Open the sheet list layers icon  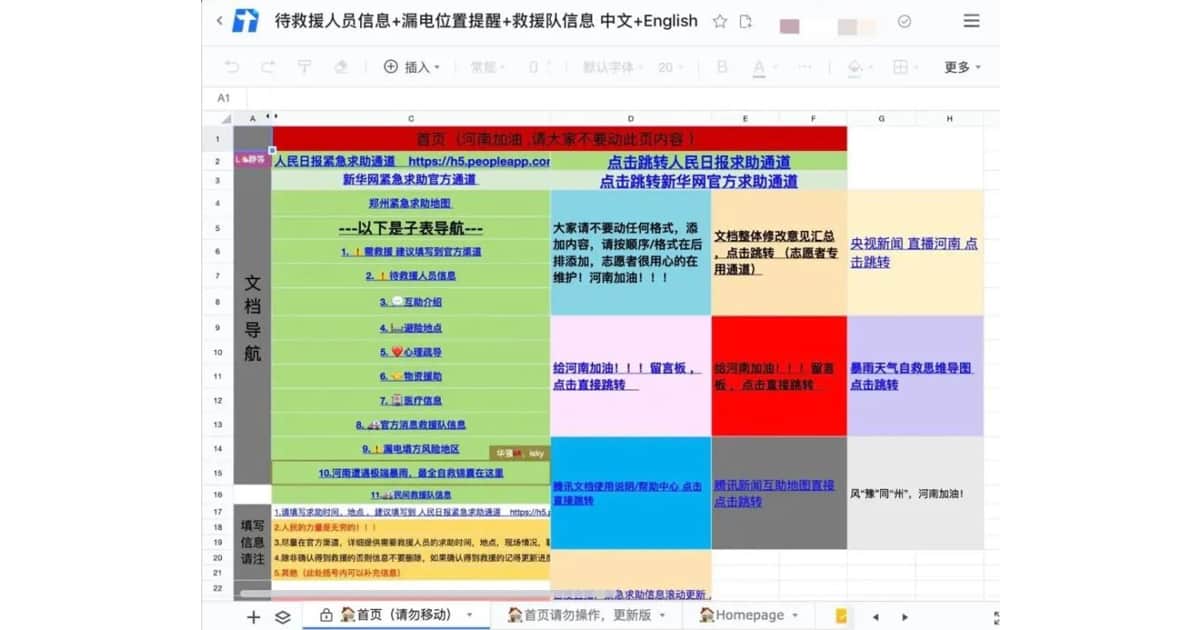[x=283, y=616]
